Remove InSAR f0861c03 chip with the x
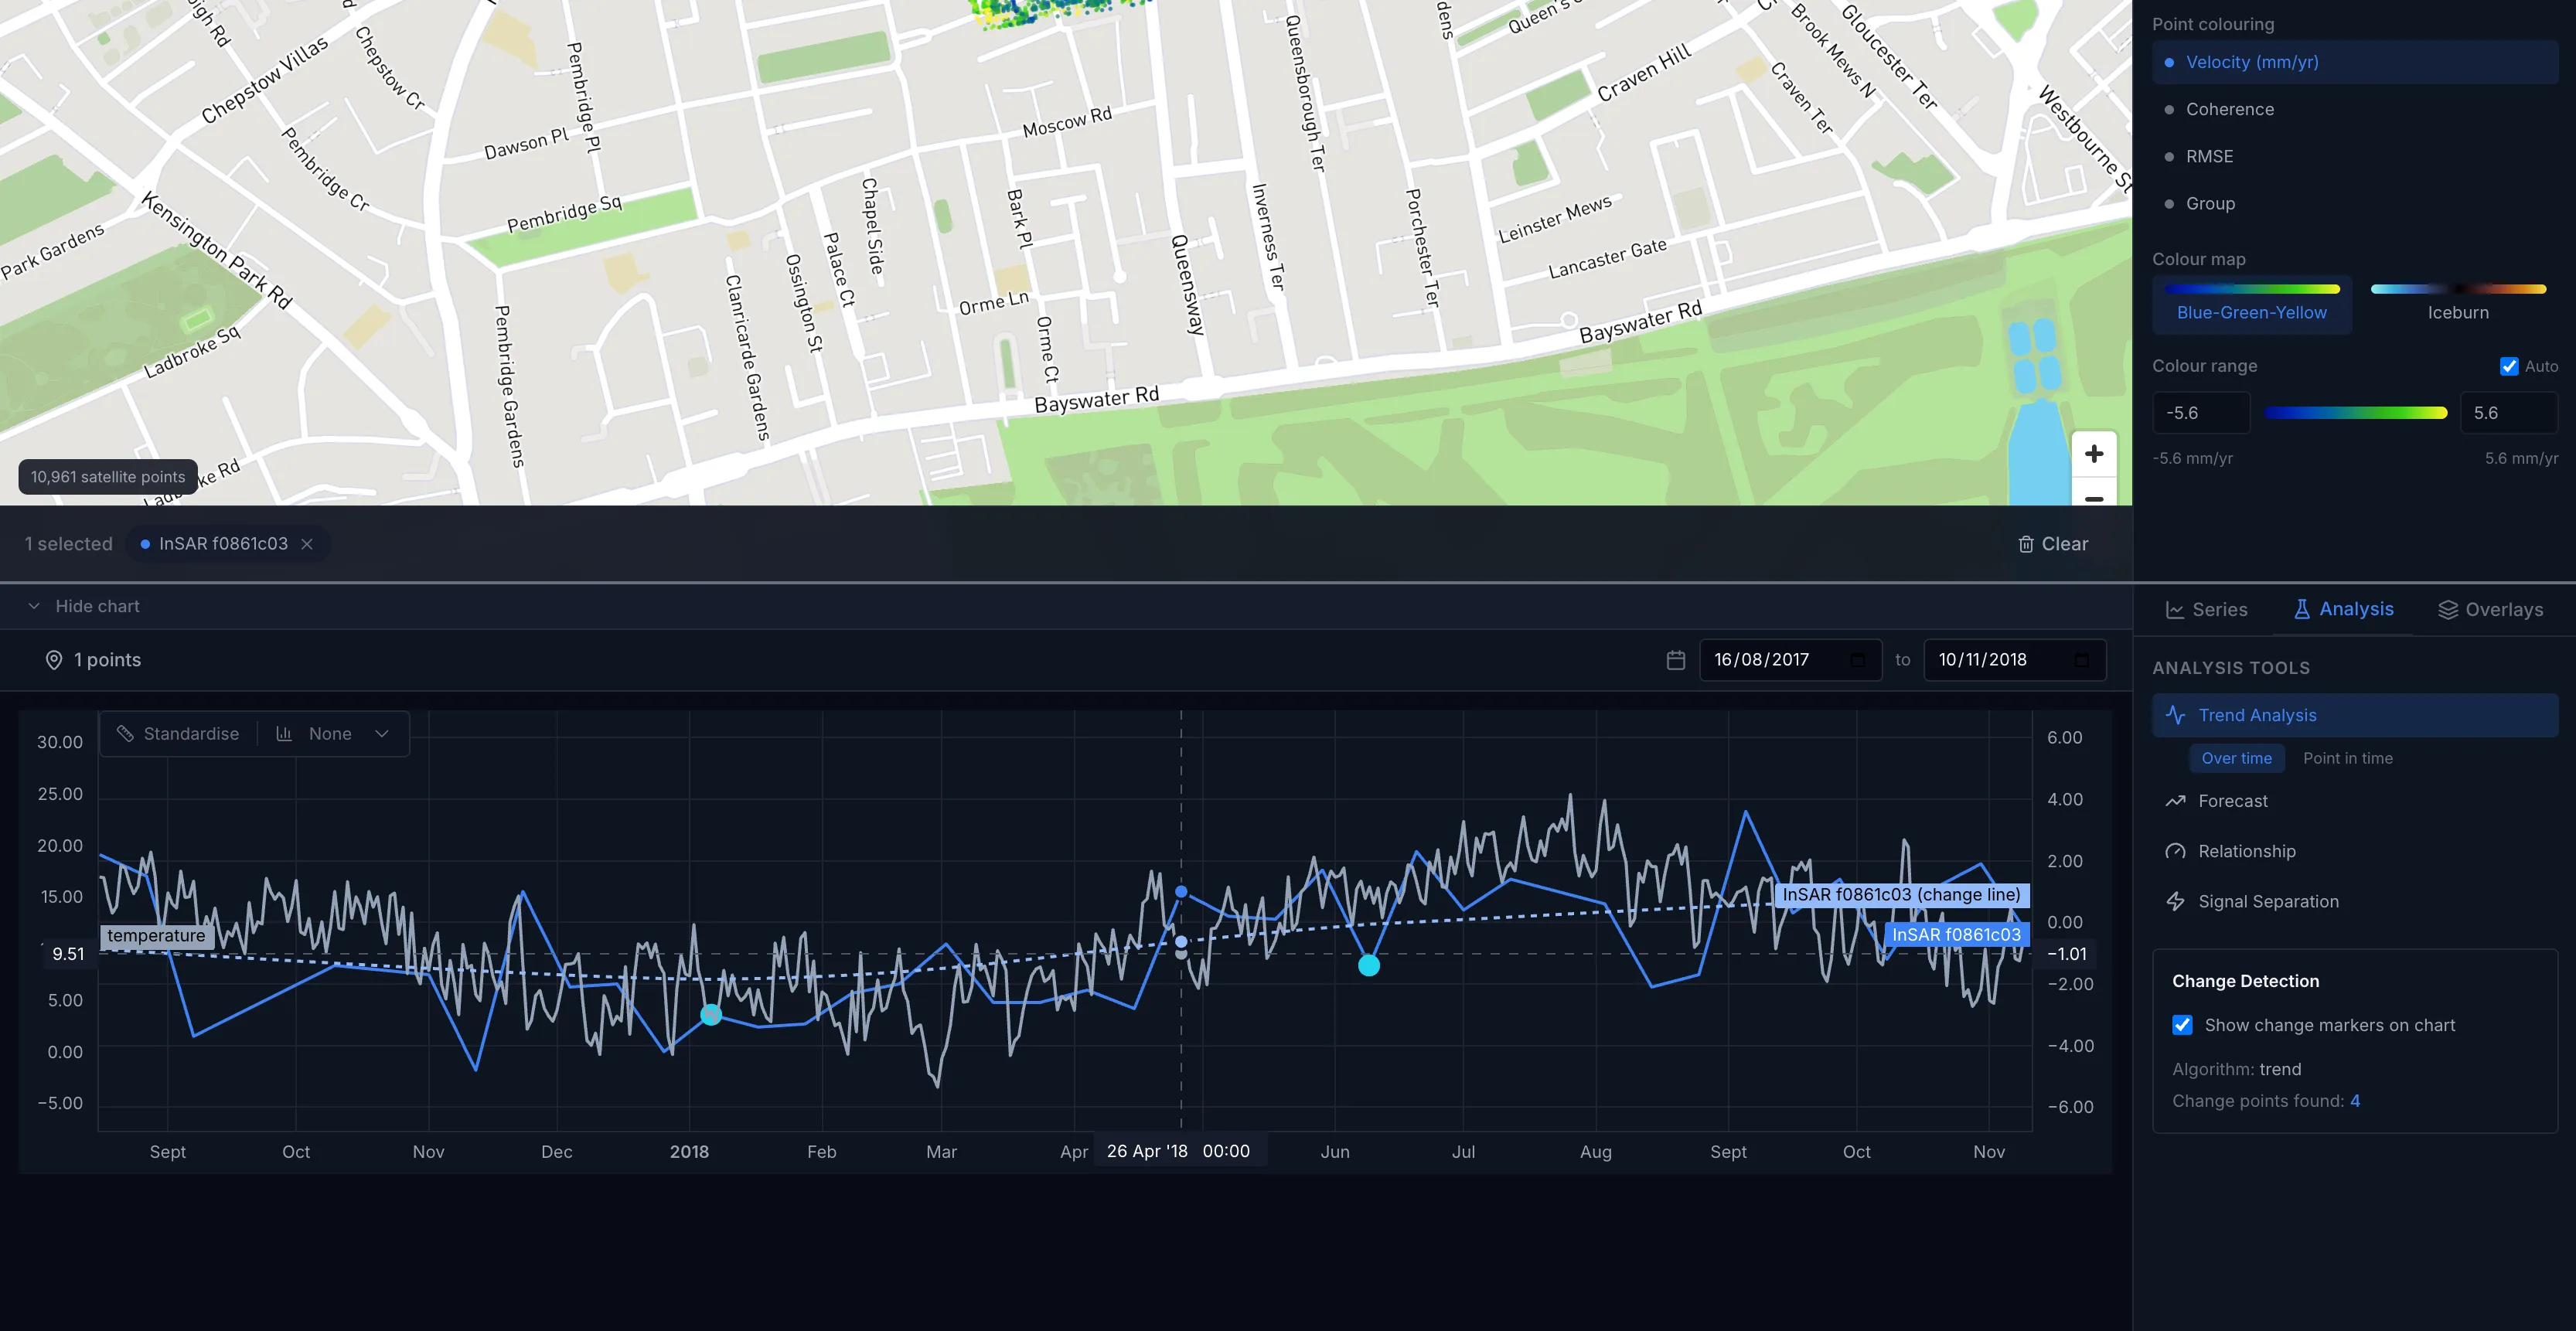This screenshot has width=2576, height=1331. (307, 544)
